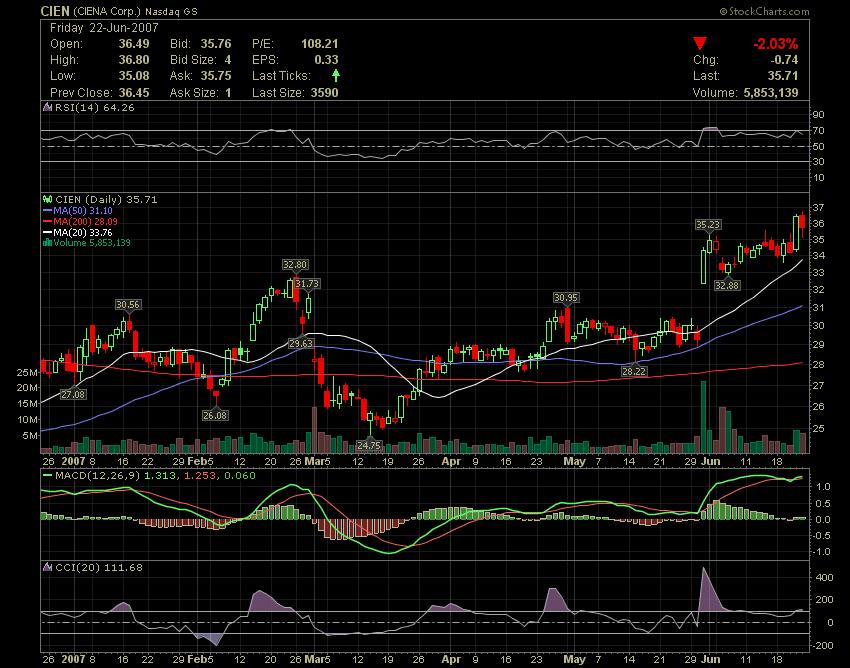Click the -200 label on CCI axis

click(822, 645)
